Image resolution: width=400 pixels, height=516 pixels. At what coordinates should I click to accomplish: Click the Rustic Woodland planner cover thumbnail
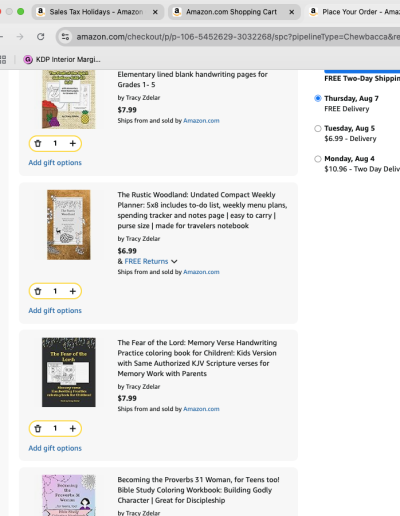pos(69,225)
